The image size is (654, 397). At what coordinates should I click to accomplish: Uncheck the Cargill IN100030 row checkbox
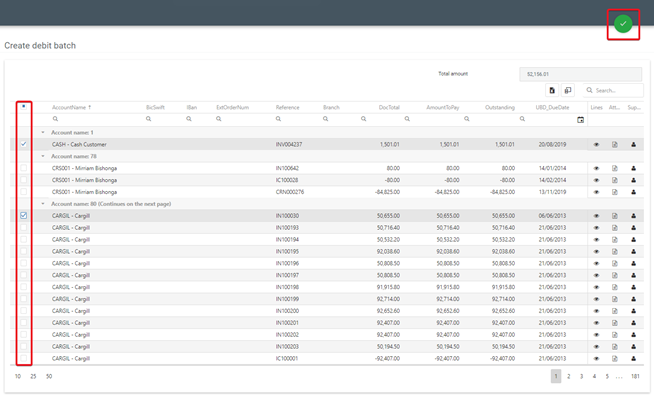(x=24, y=216)
